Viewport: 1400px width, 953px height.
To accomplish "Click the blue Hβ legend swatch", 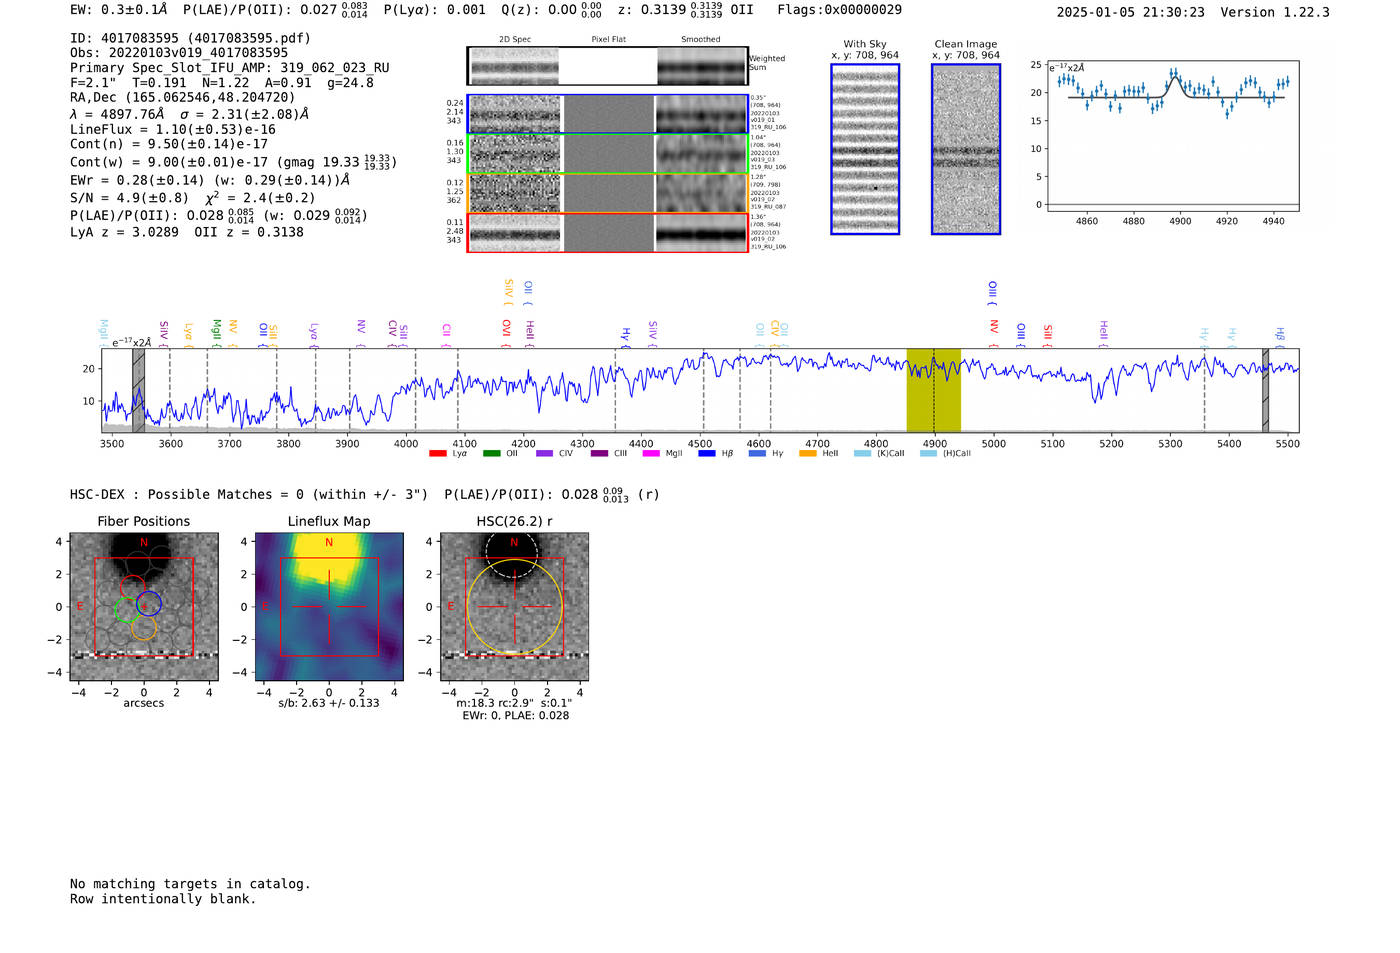I will tap(707, 453).
